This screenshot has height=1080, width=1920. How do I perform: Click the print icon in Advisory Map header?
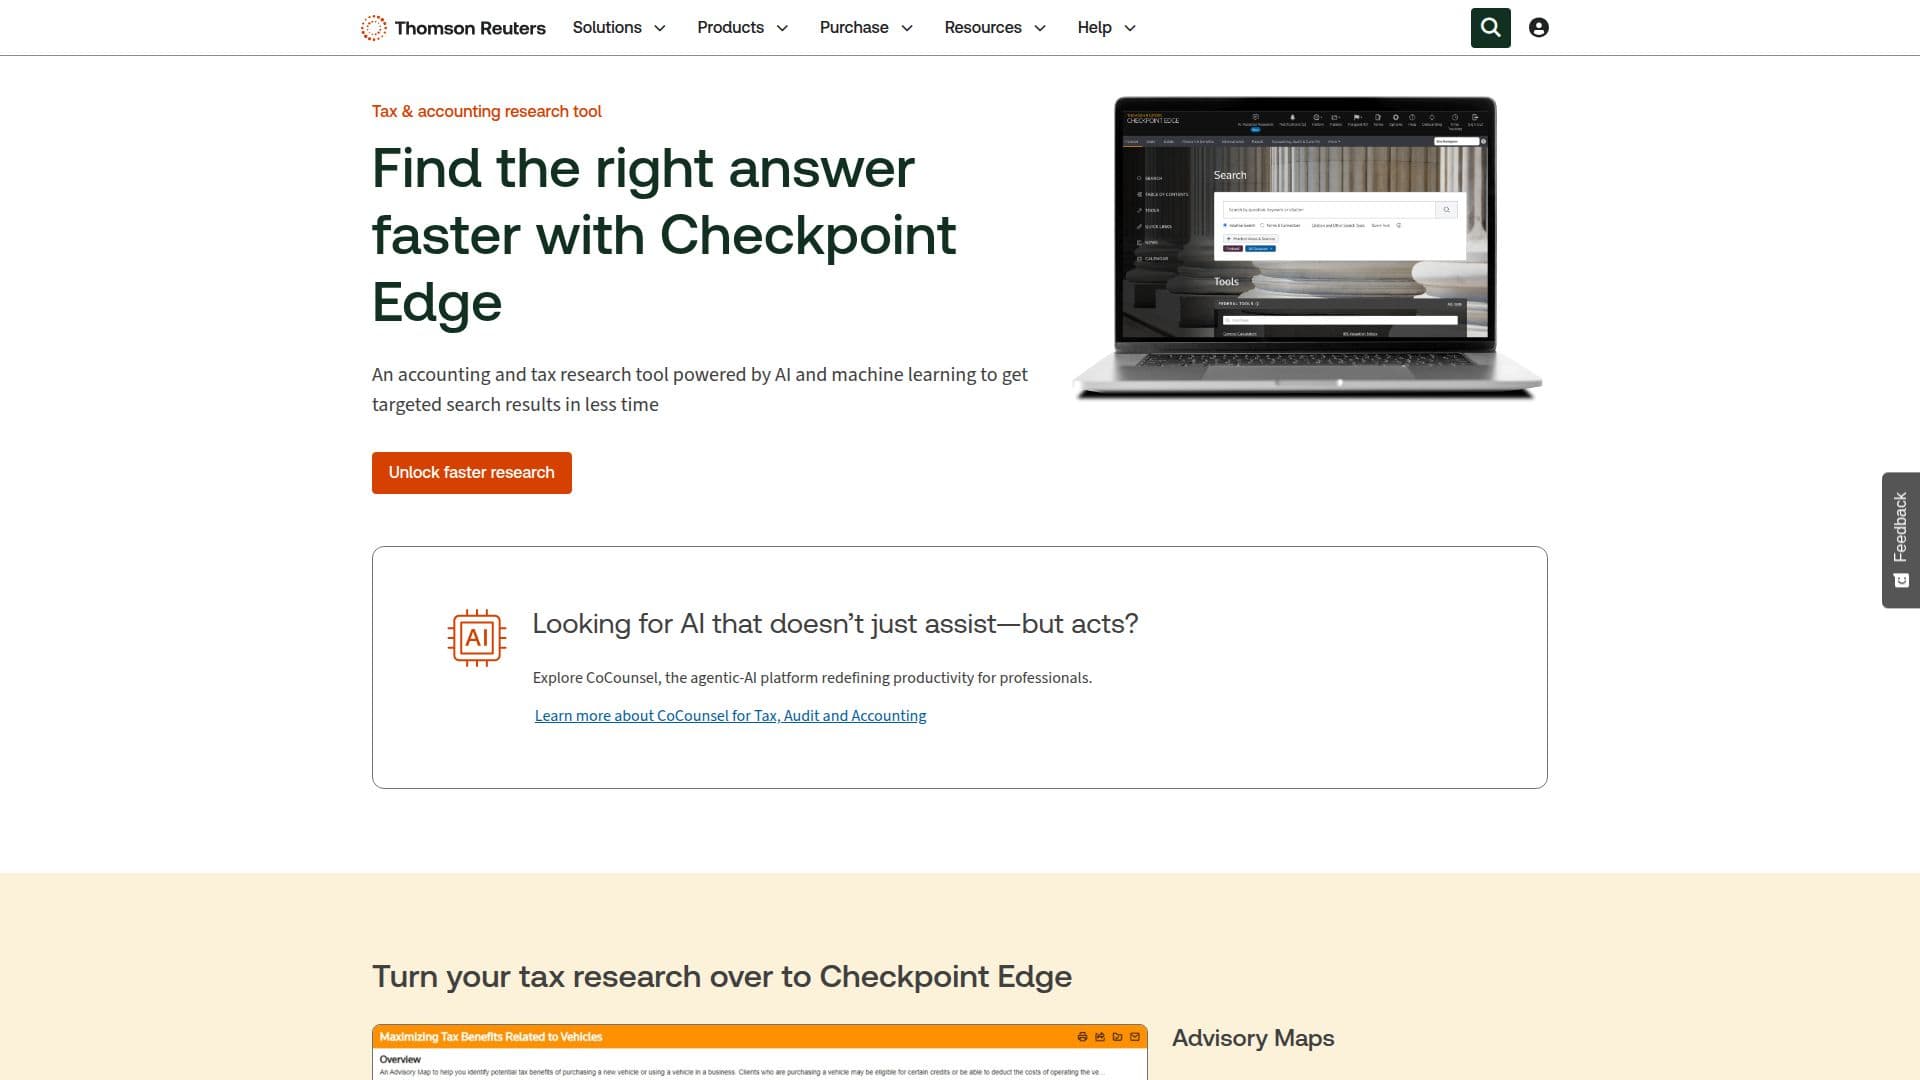click(1082, 1037)
